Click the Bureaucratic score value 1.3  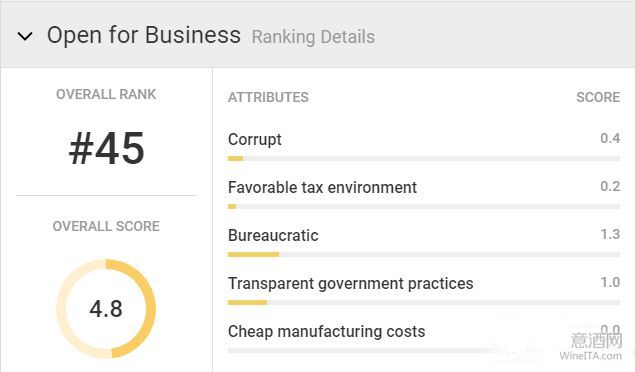coord(610,234)
